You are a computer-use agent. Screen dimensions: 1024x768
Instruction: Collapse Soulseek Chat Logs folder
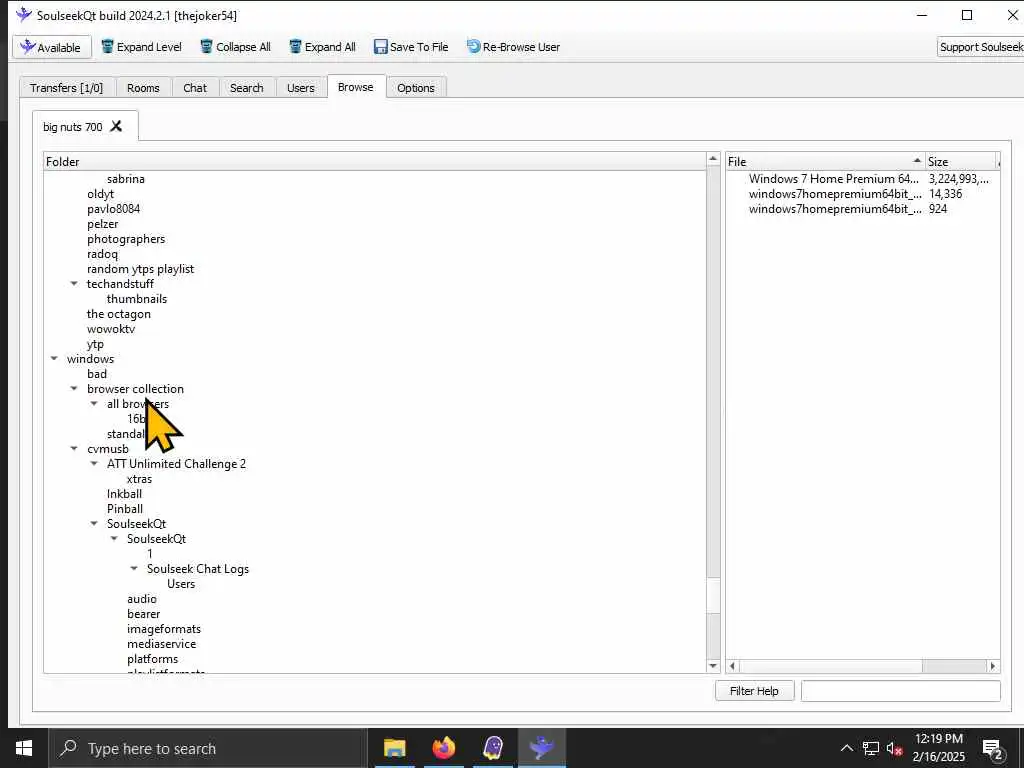point(134,569)
